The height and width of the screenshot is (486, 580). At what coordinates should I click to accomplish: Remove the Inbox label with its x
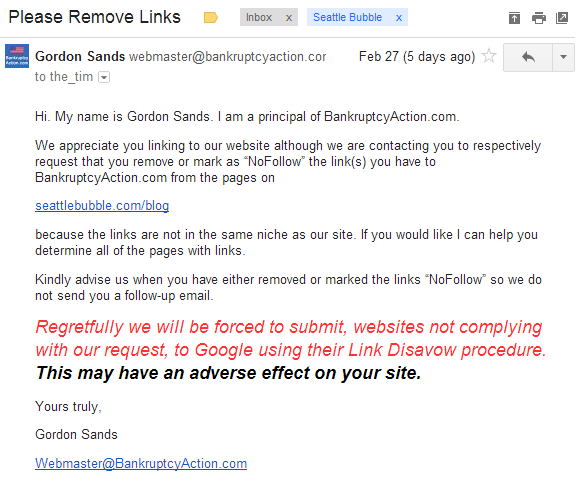tap(289, 18)
